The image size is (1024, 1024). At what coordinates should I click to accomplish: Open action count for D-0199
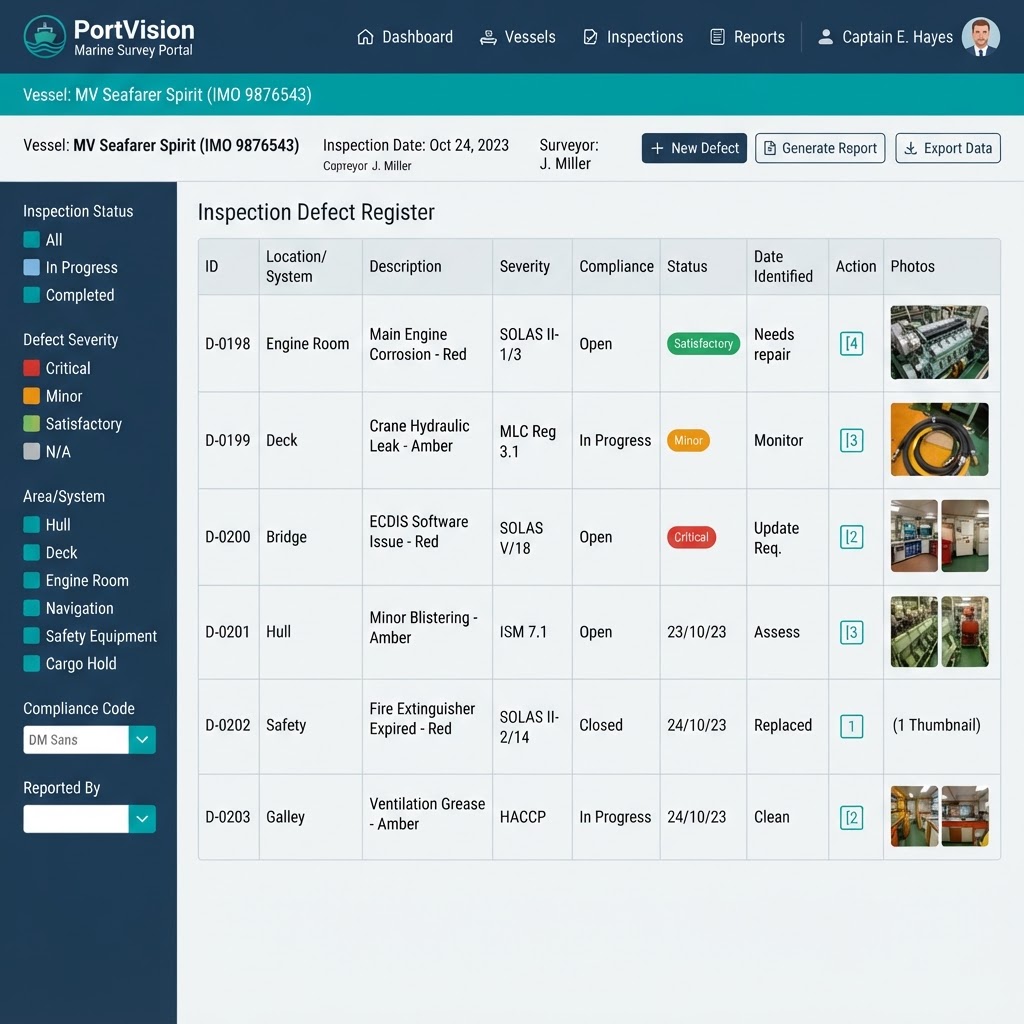tap(851, 440)
